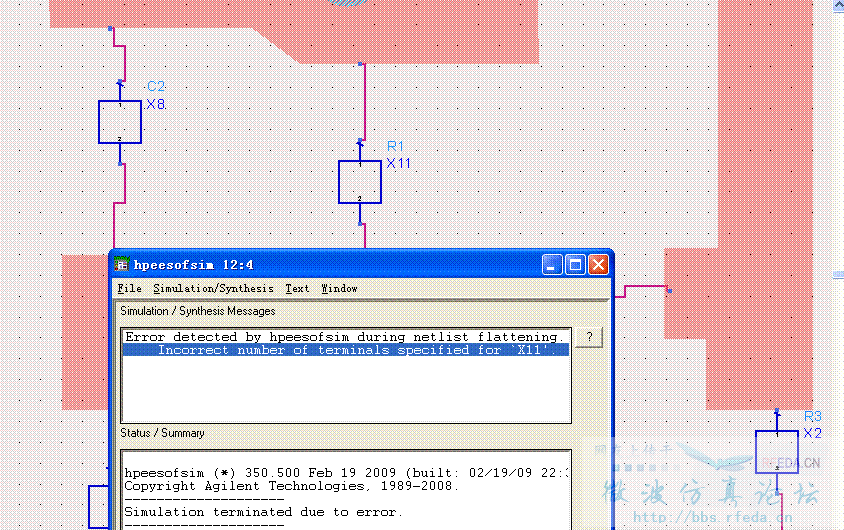Click the X8 instance label
844x530 pixels.
(156, 104)
